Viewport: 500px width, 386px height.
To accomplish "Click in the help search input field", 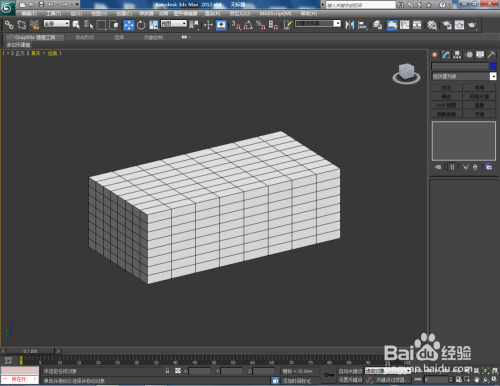I will 360,5.
